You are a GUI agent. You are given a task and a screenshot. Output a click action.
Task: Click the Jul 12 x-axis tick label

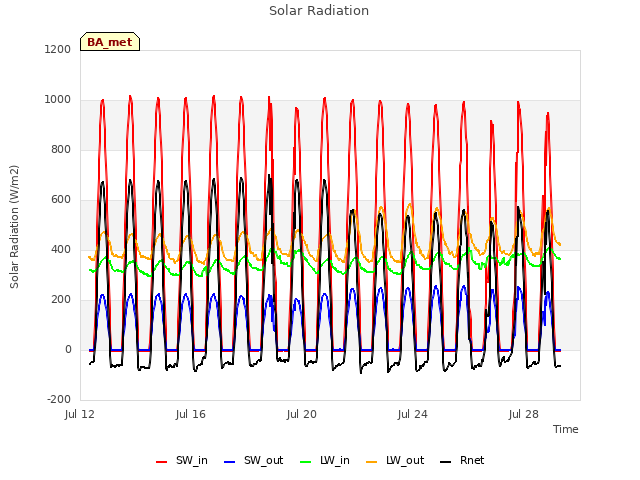[80, 414]
